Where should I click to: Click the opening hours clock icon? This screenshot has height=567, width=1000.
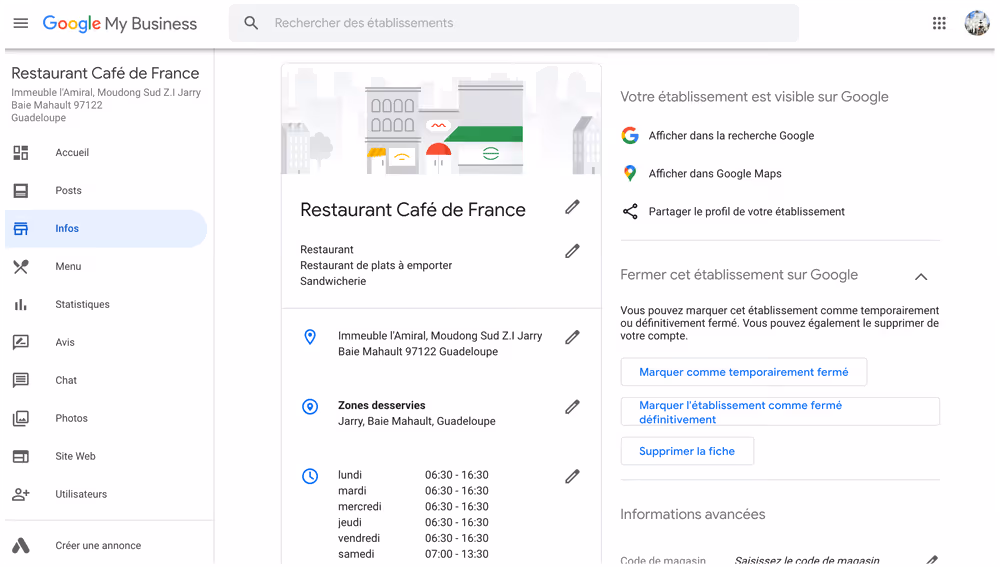tap(310, 476)
